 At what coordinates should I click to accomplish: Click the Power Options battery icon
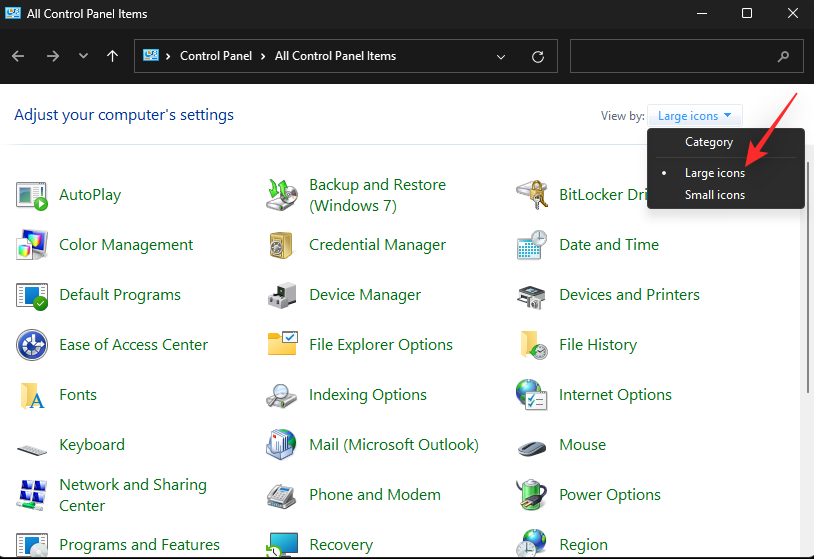(531, 495)
